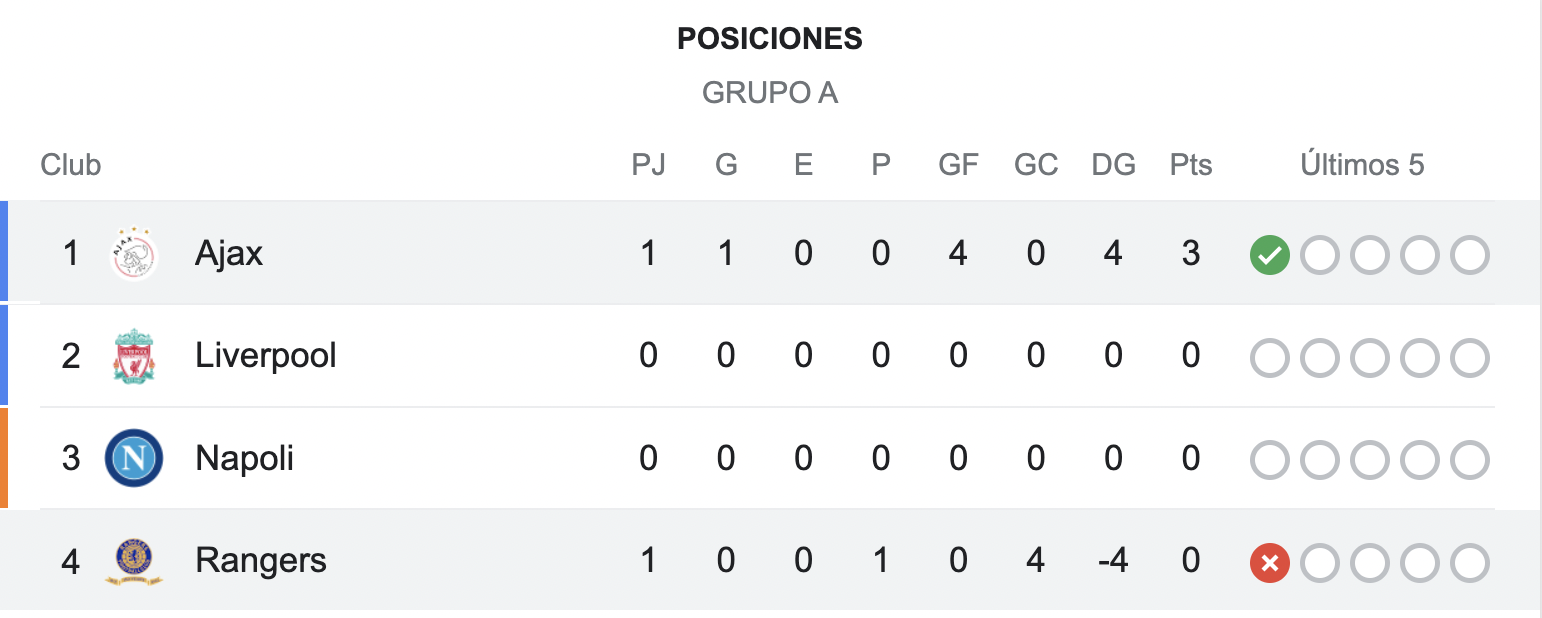This screenshot has height=618, width=1542.
Task: Click the Ajax club crest icon
Action: click(x=134, y=254)
